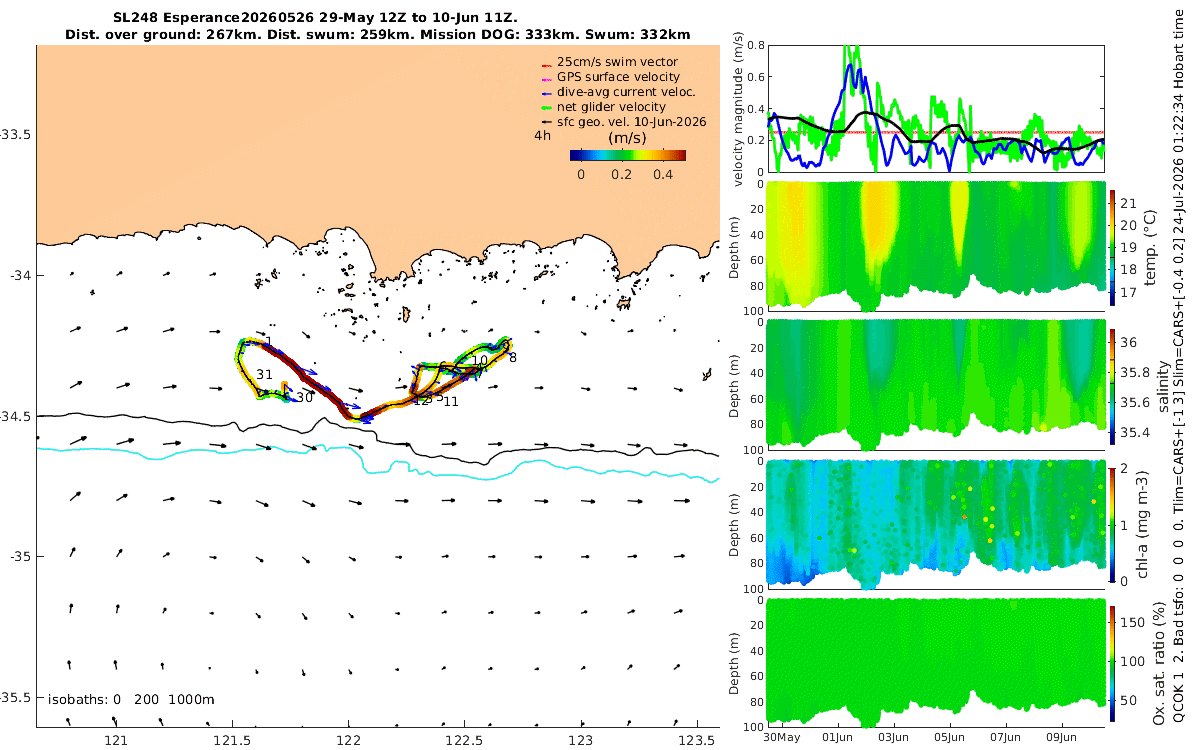The height and width of the screenshot is (750, 1200).
Task: Click the -33.5 latitude tick label
Action: coord(16,135)
